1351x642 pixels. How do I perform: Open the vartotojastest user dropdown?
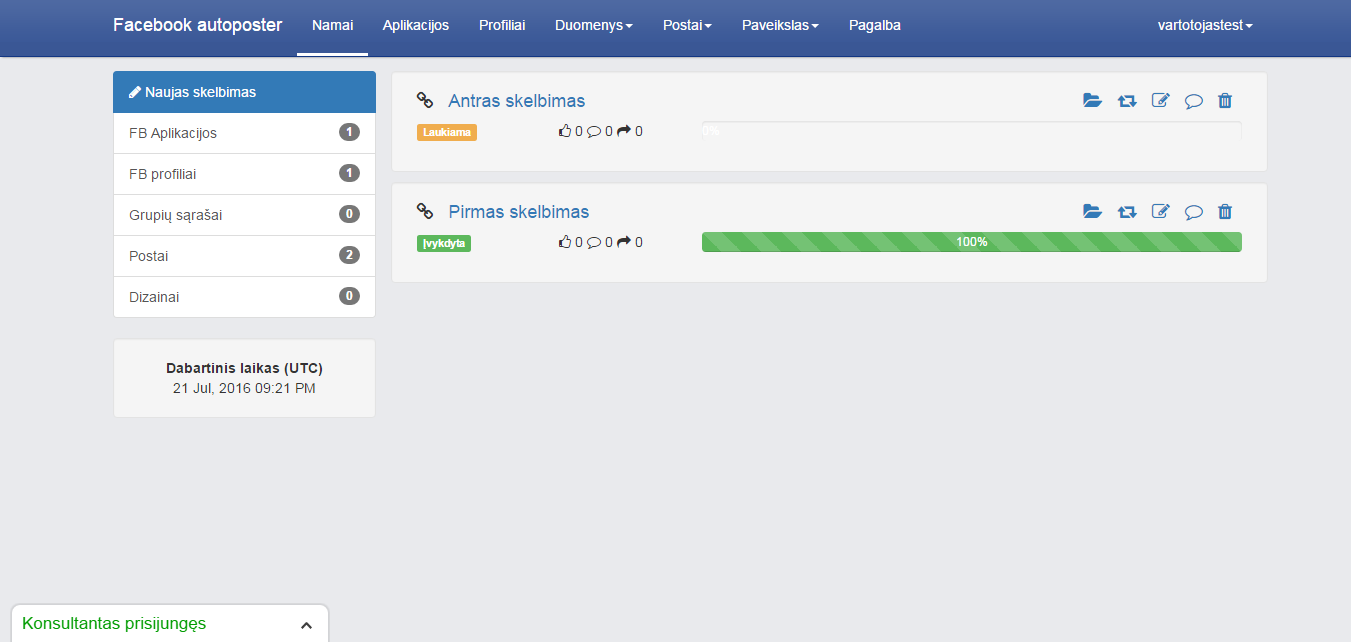pyautogui.click(x=1205, y=26)
